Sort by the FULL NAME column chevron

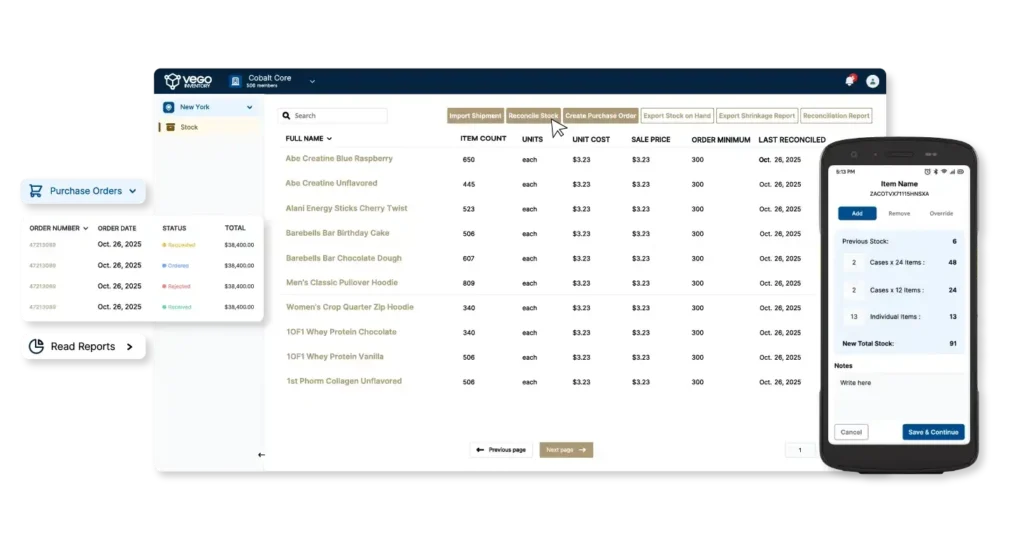329,139
